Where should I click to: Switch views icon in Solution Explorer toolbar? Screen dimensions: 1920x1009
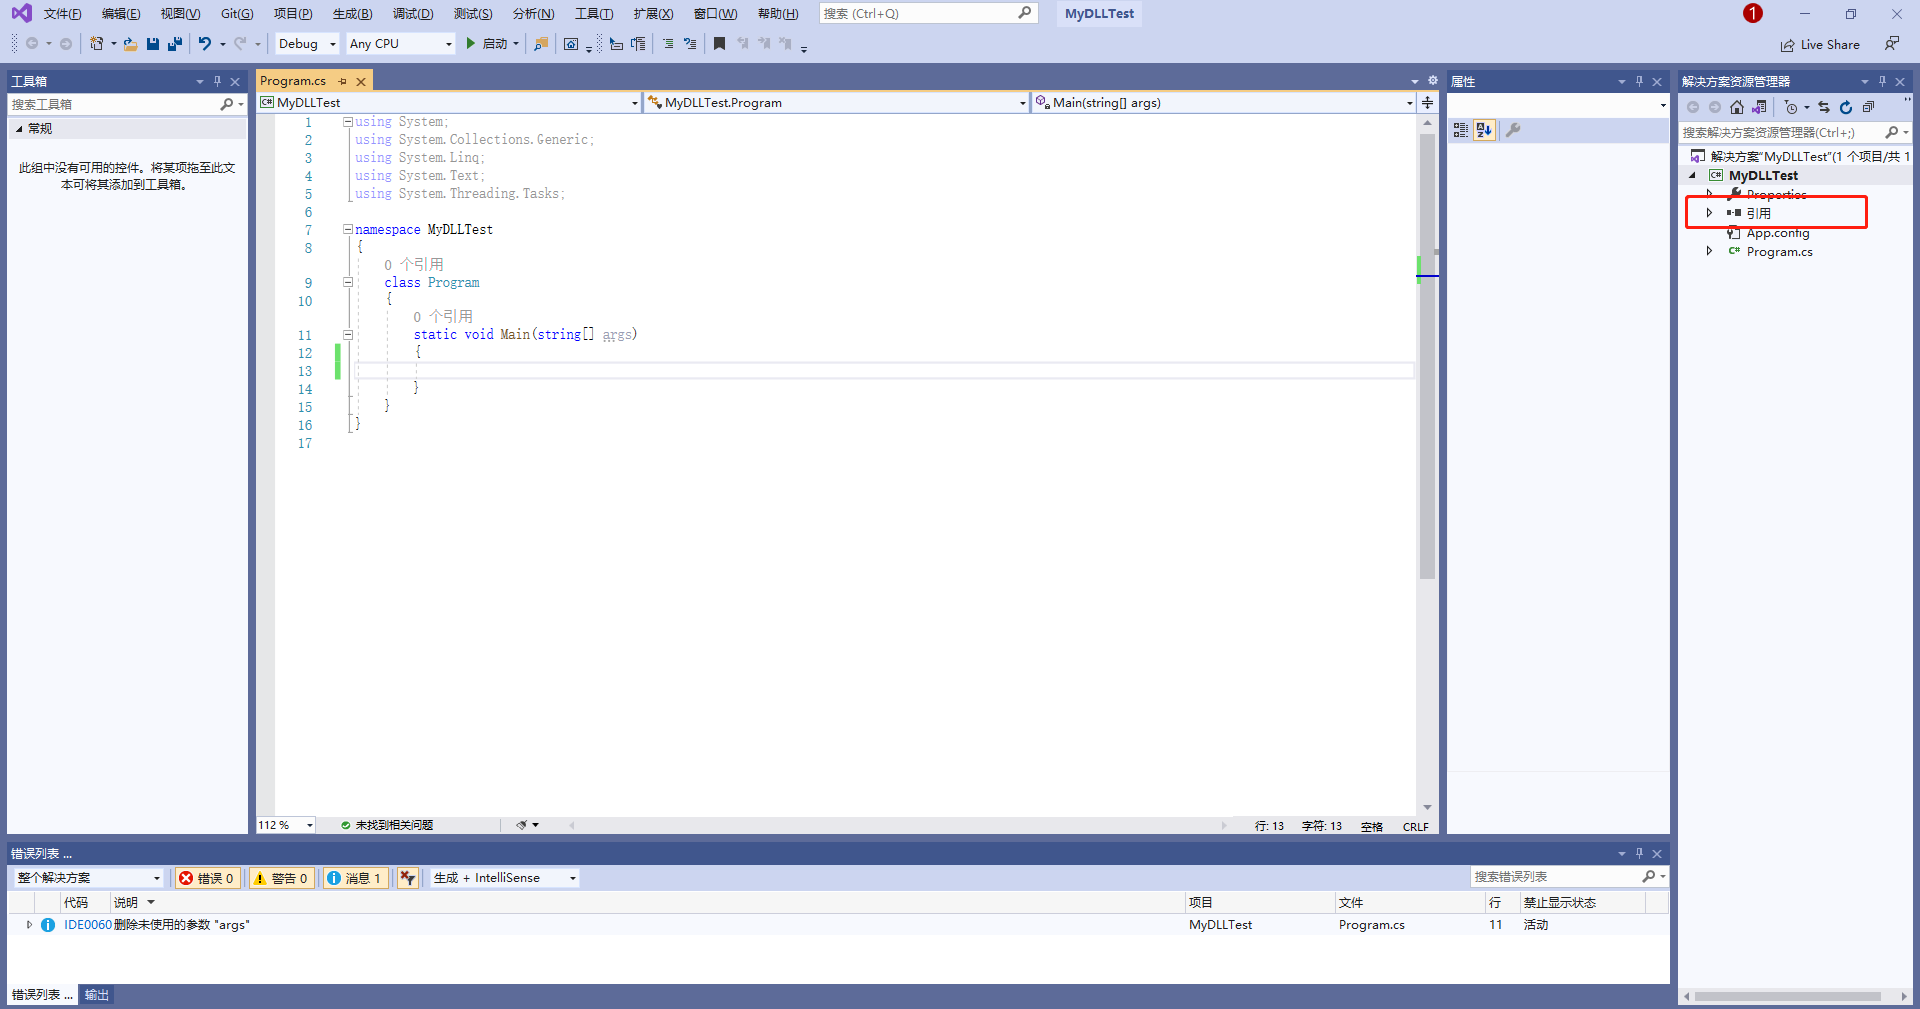tap(1759, 107)
